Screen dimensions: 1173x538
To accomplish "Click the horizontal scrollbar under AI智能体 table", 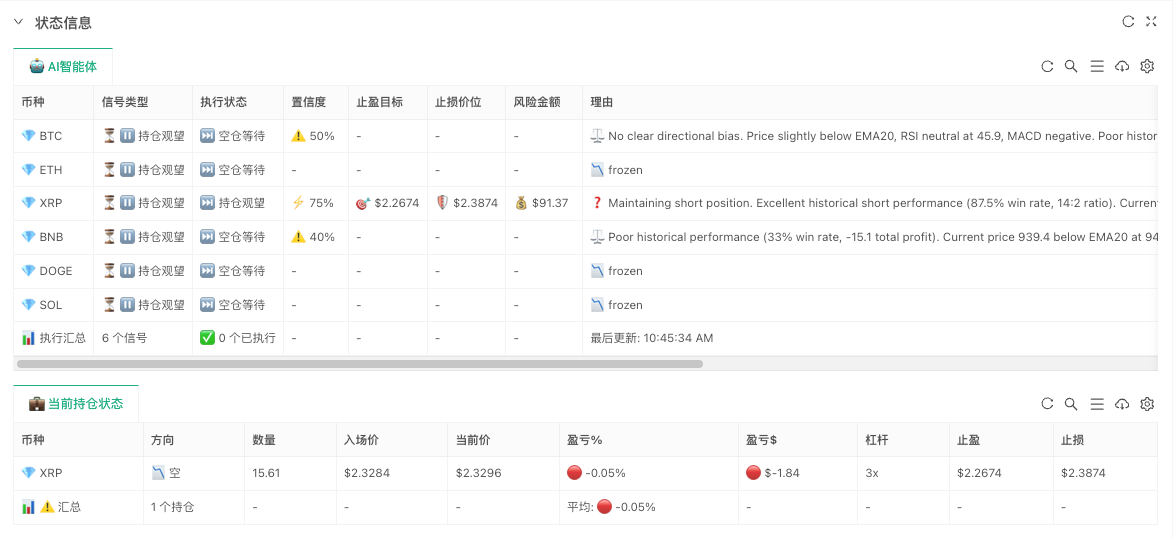I will (x=360, y=364).
